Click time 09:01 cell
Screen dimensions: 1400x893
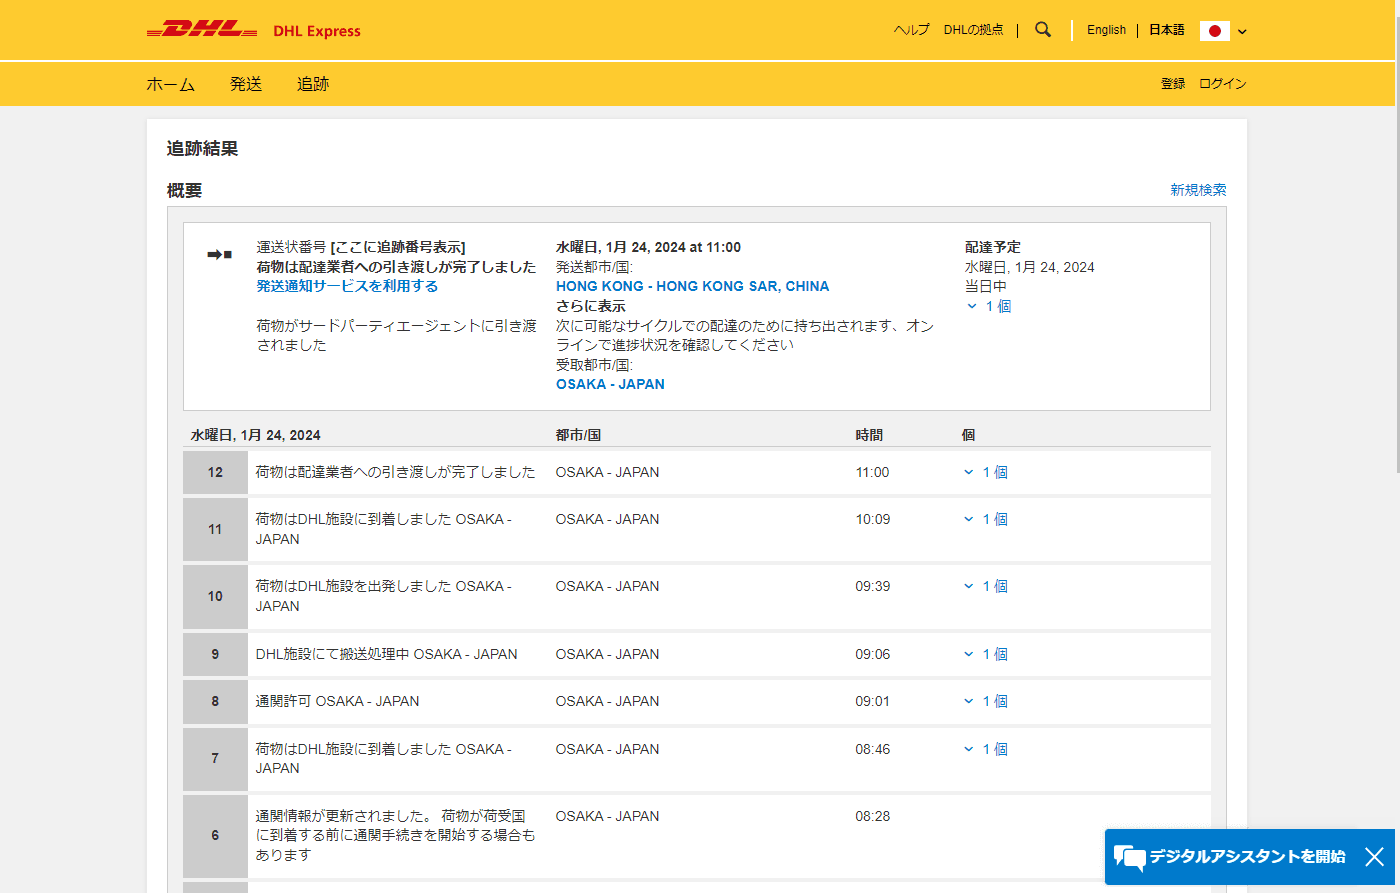[872, 701]
